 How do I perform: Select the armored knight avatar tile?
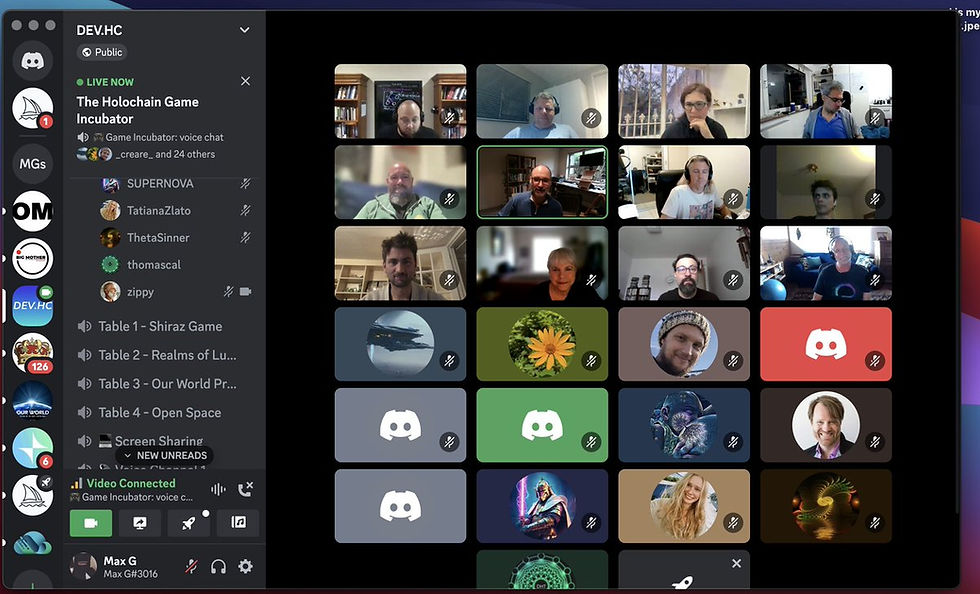(542, 506)
